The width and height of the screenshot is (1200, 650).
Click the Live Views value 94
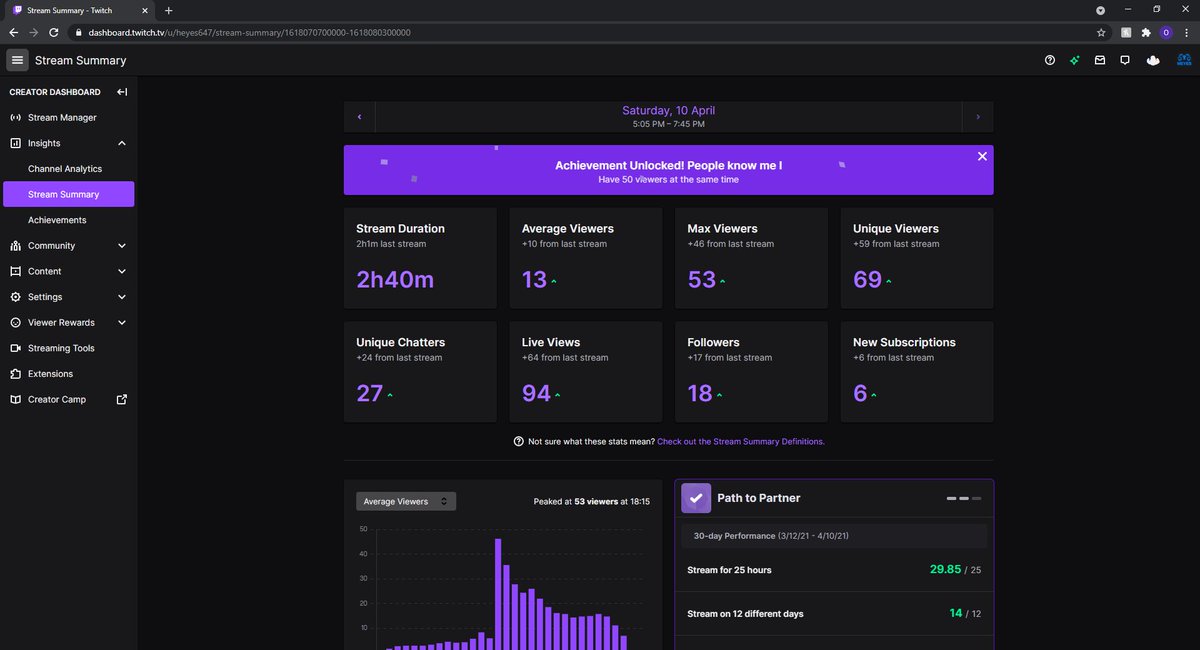(x=536, y=393)
